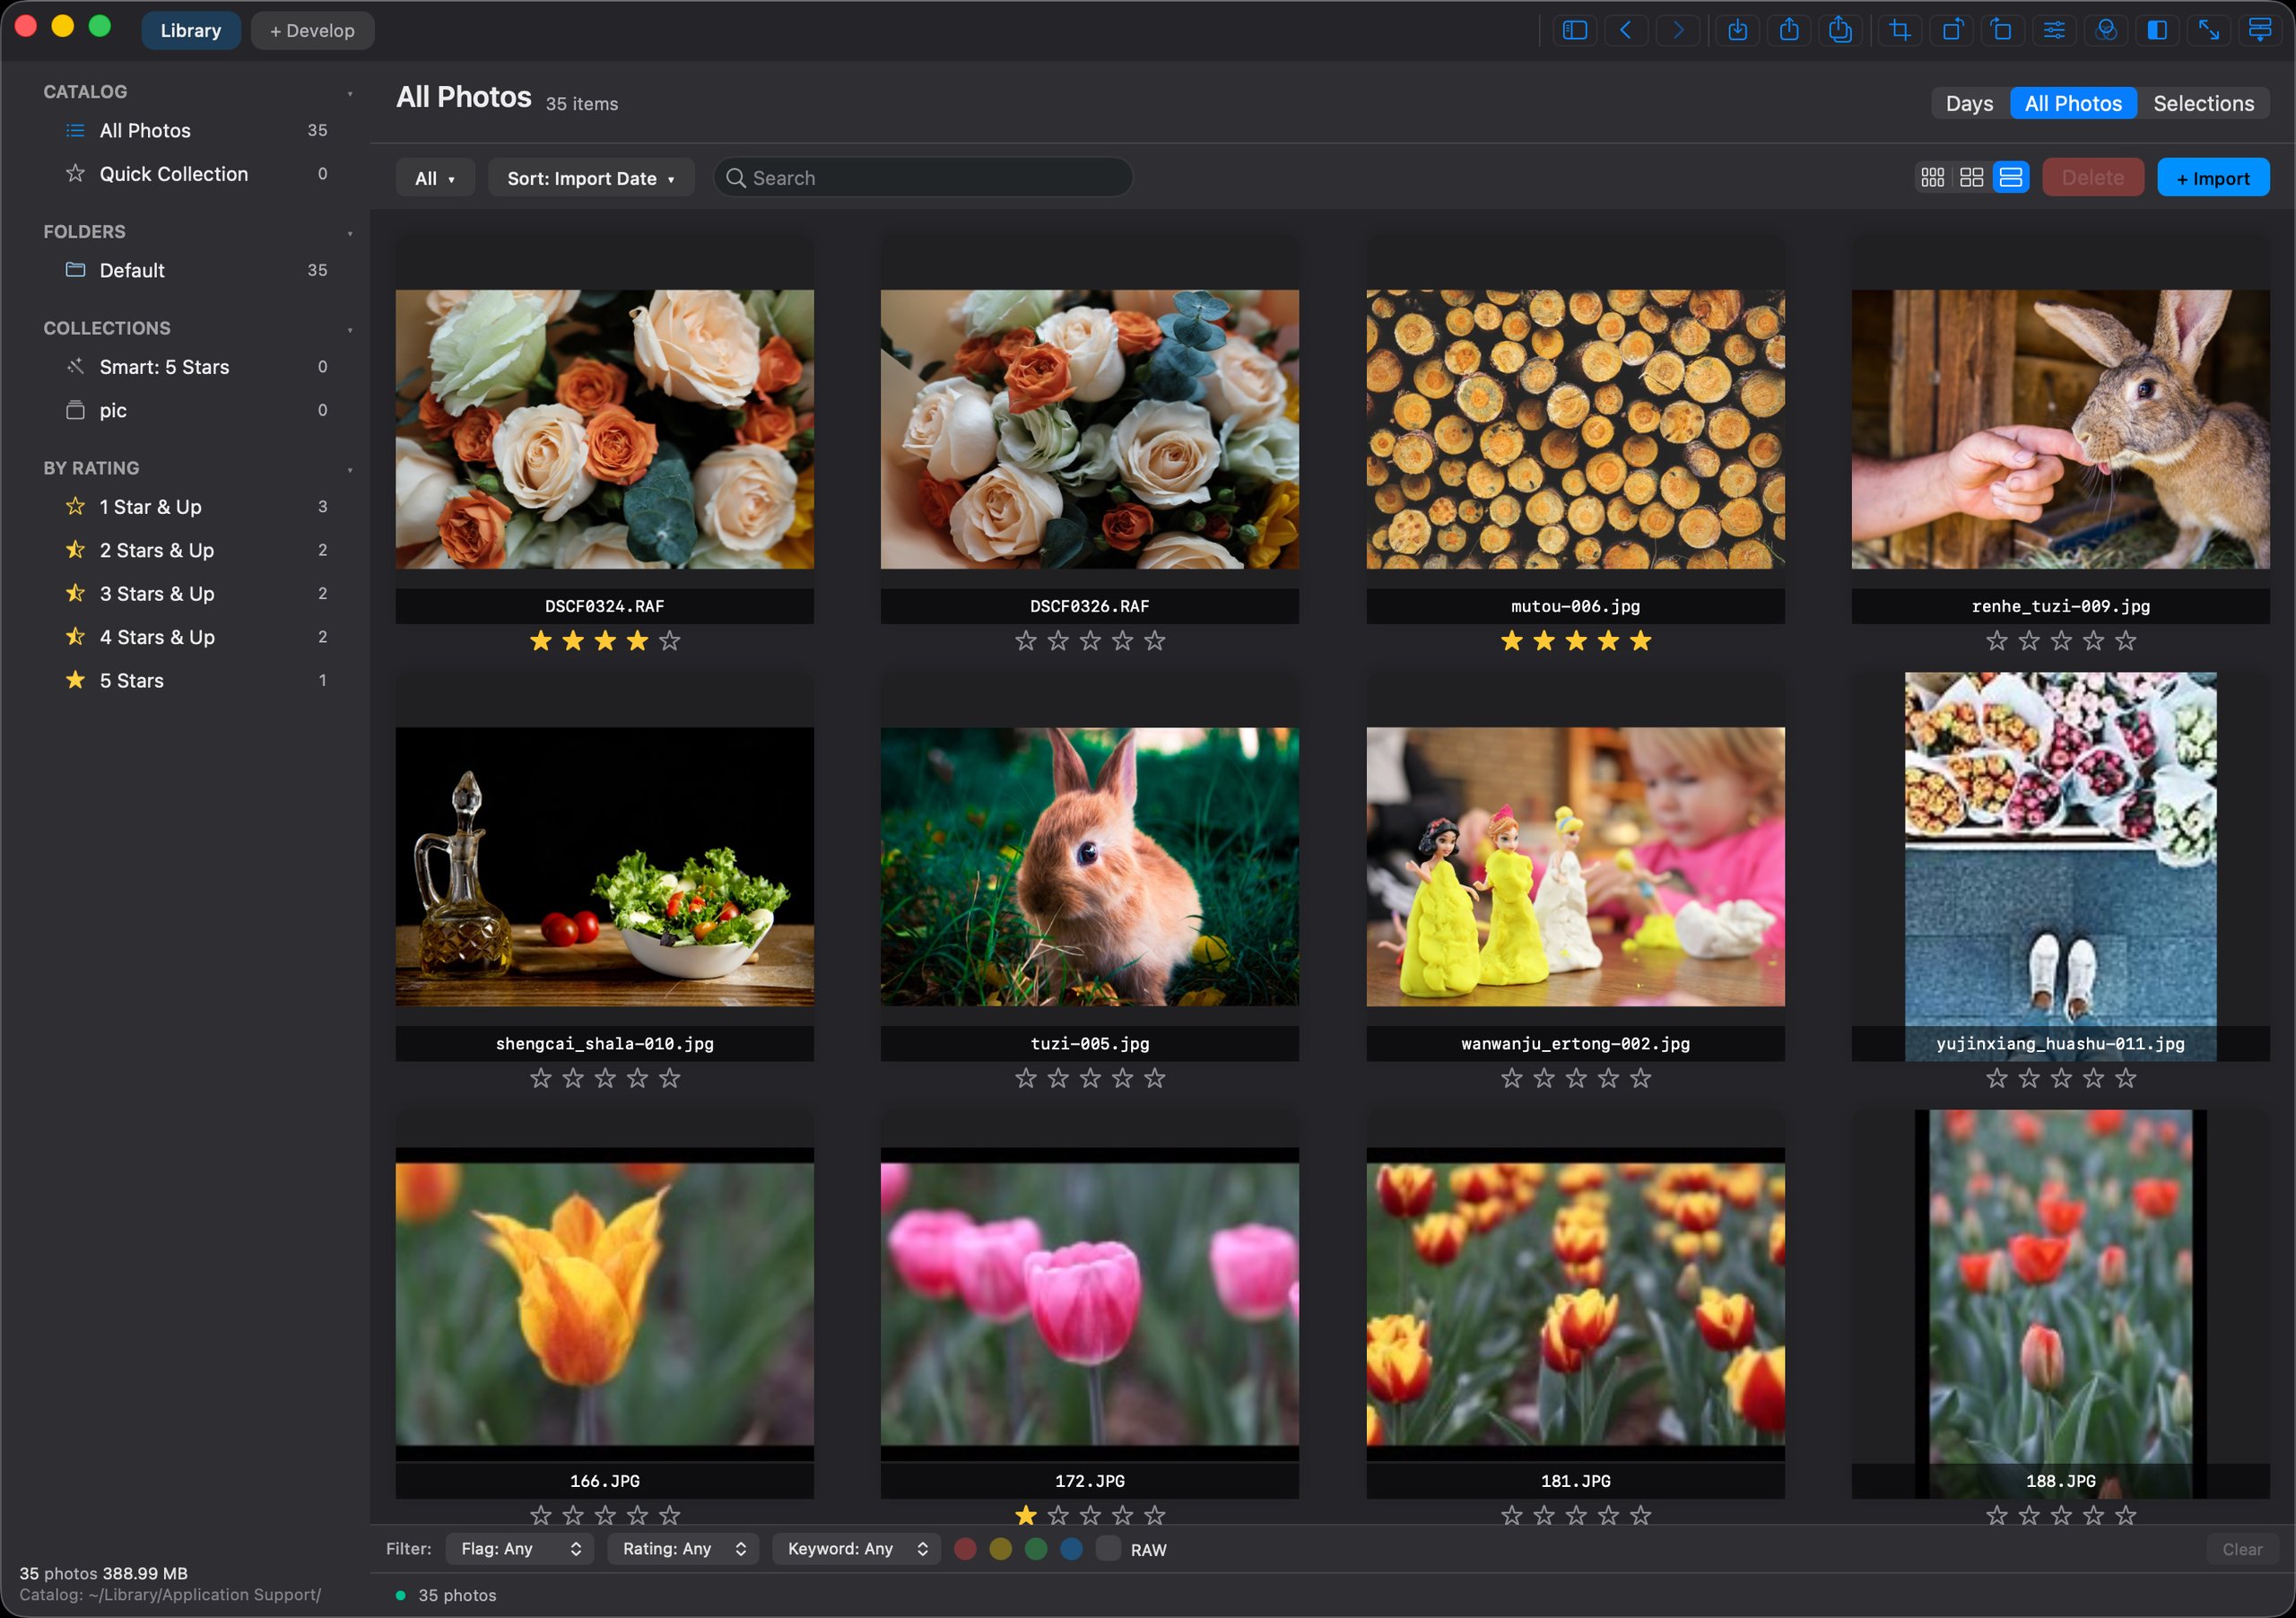Select the large two-row view mode

pos(2011,177)
